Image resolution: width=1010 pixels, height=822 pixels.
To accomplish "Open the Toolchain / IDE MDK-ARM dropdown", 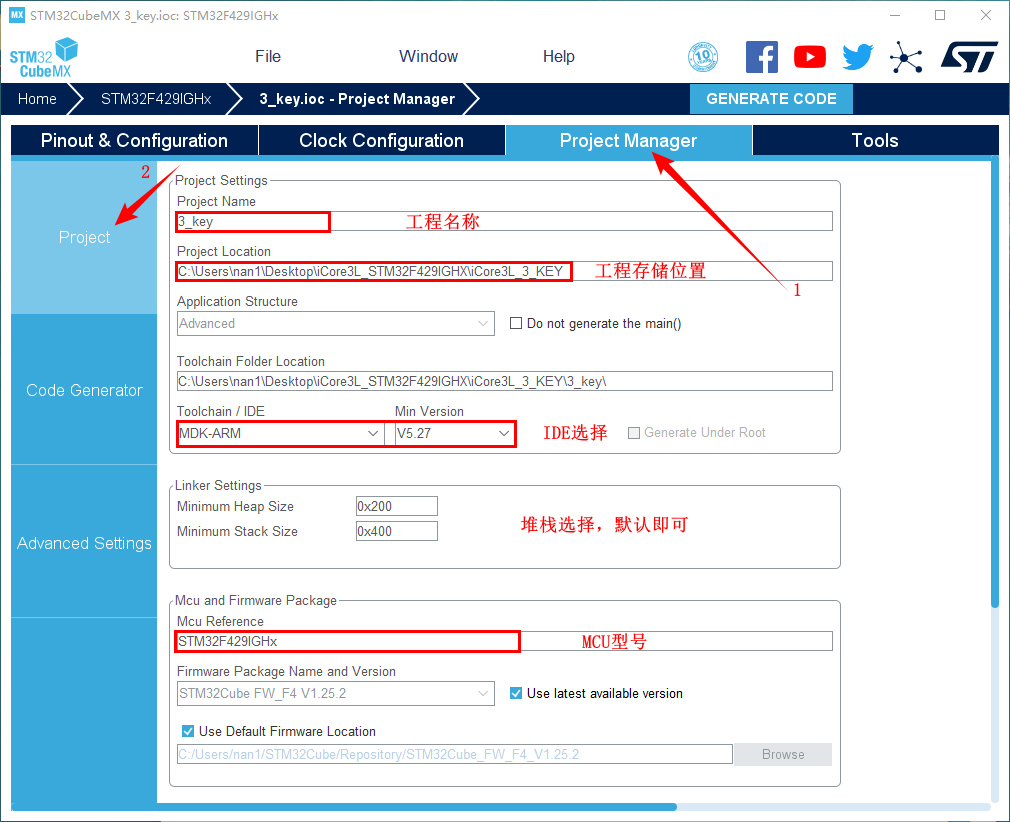I will [x=280, y=433].
